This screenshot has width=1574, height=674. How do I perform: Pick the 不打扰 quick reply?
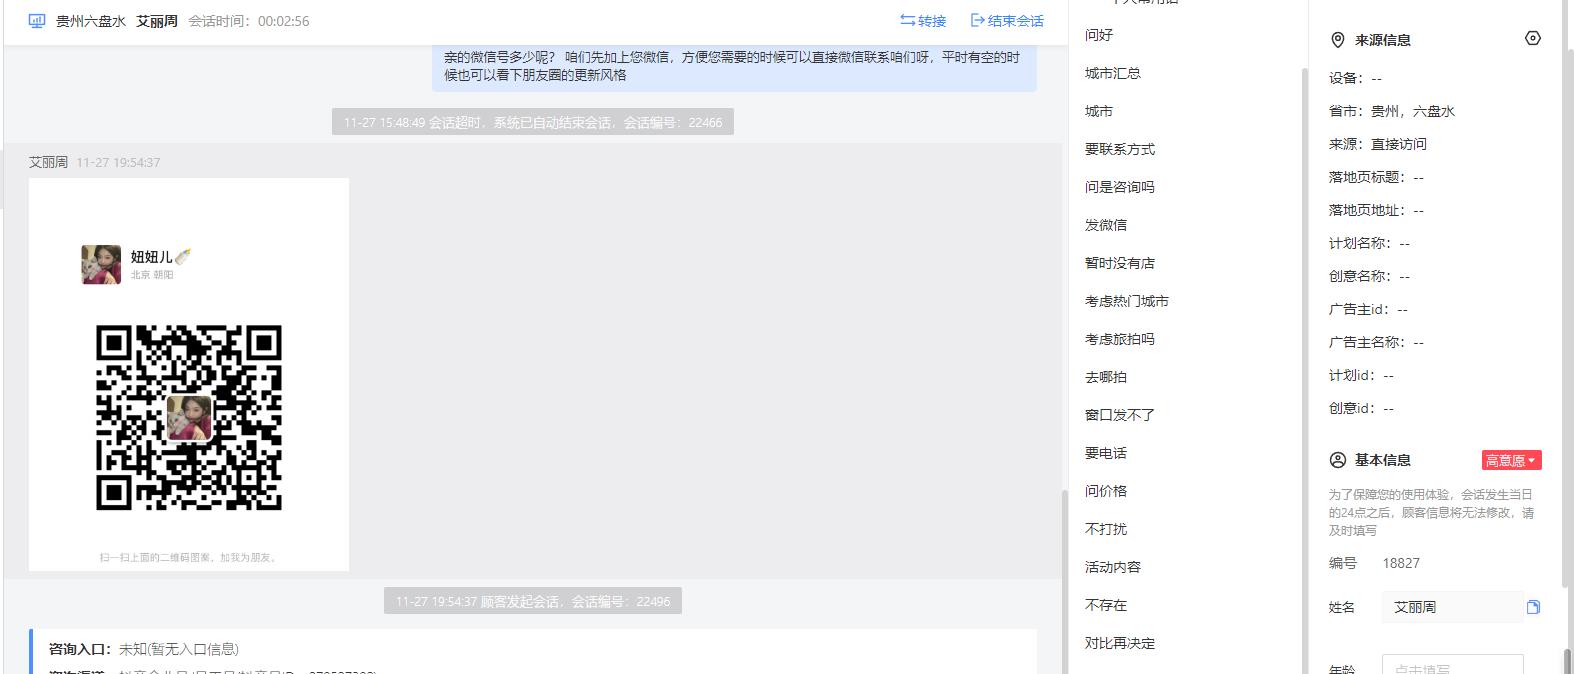pos(1106,529)
